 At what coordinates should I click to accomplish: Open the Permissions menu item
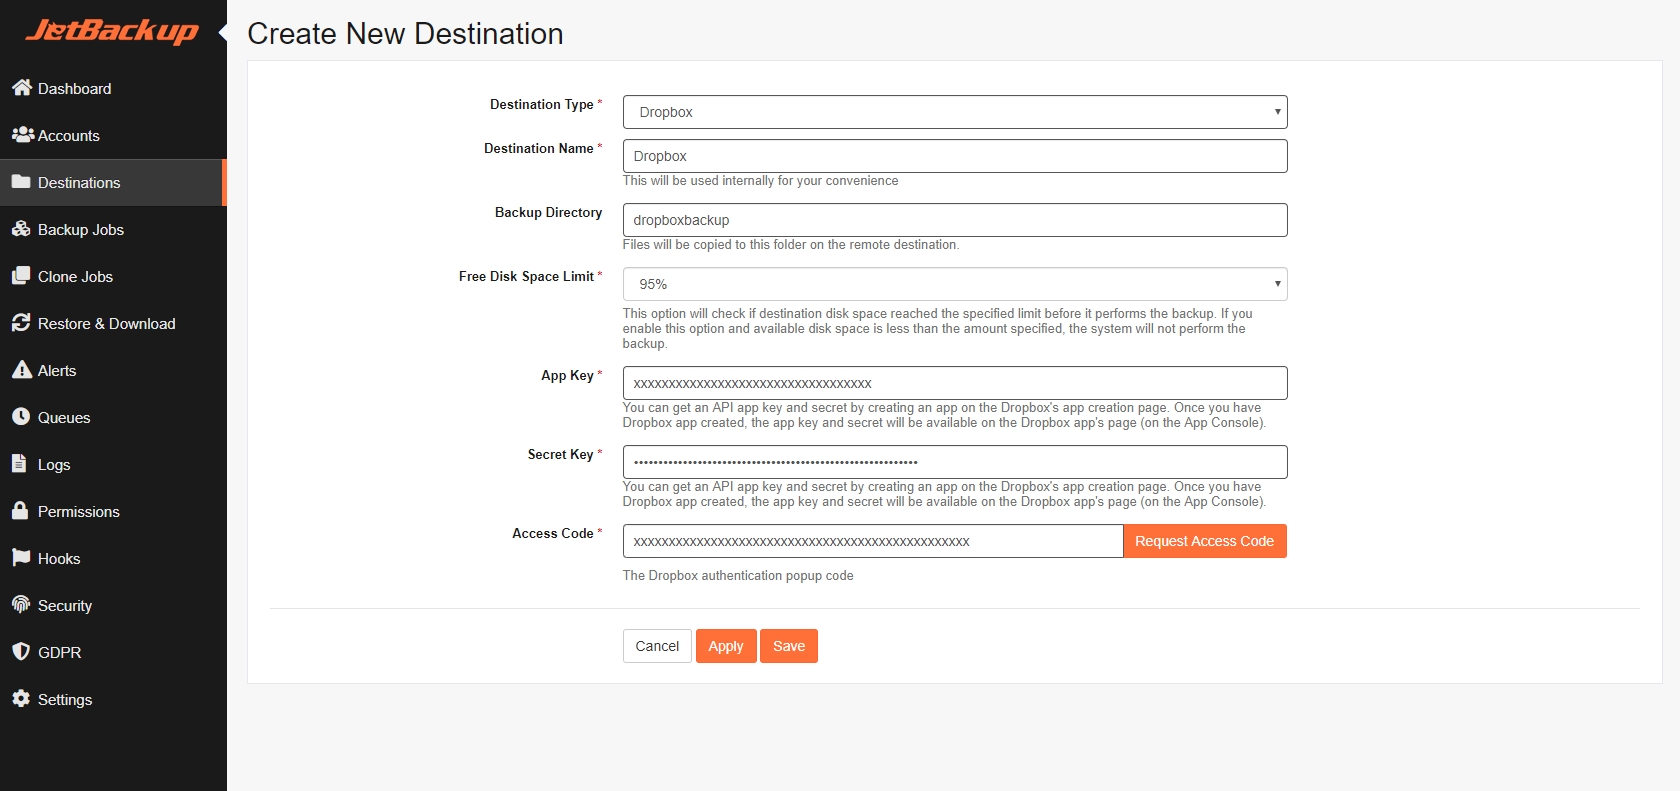coord(113,511)
